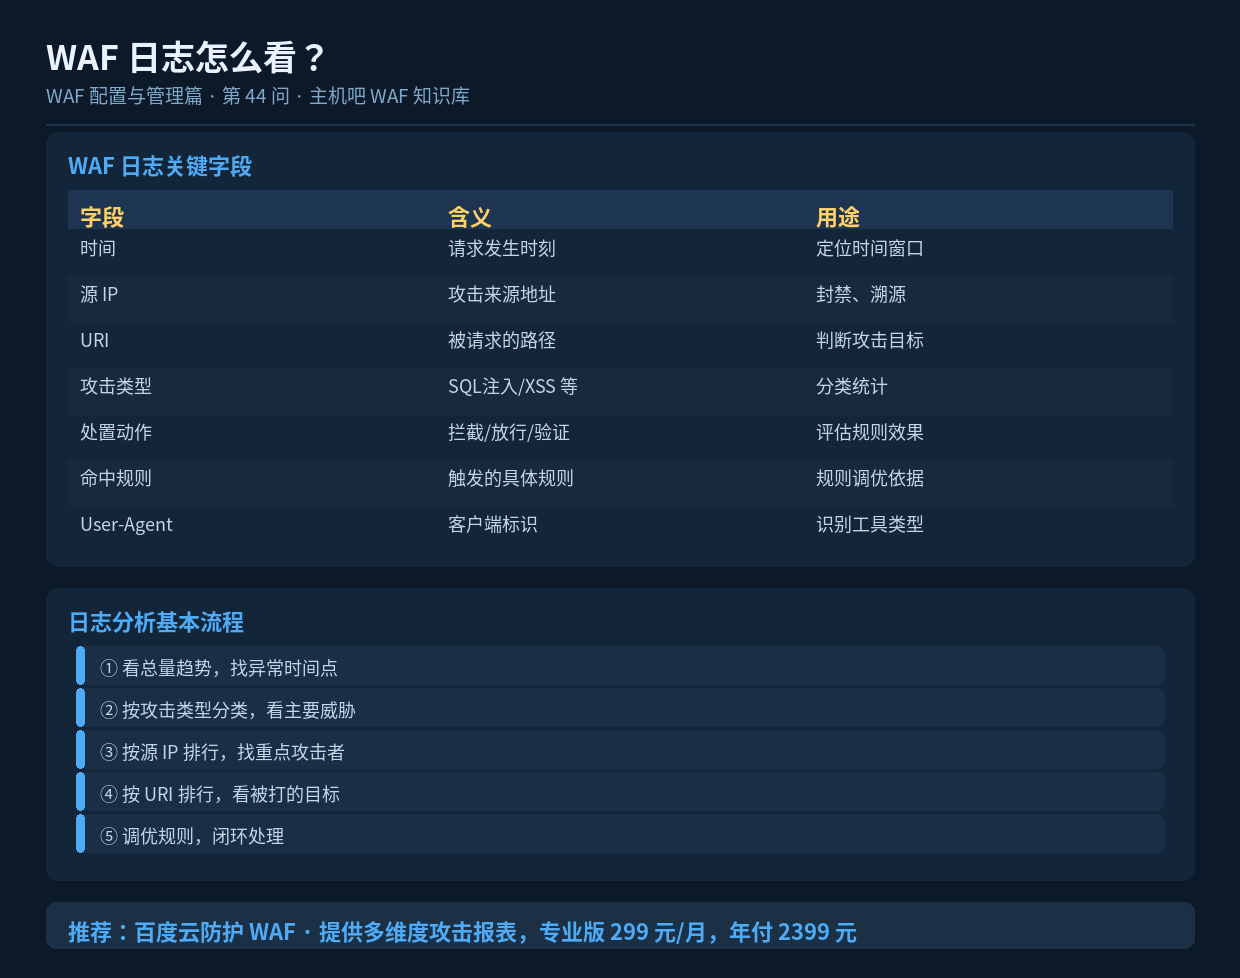Click the column header "字段"
This screenshot has width=1240, height=978.
point(102,217)
